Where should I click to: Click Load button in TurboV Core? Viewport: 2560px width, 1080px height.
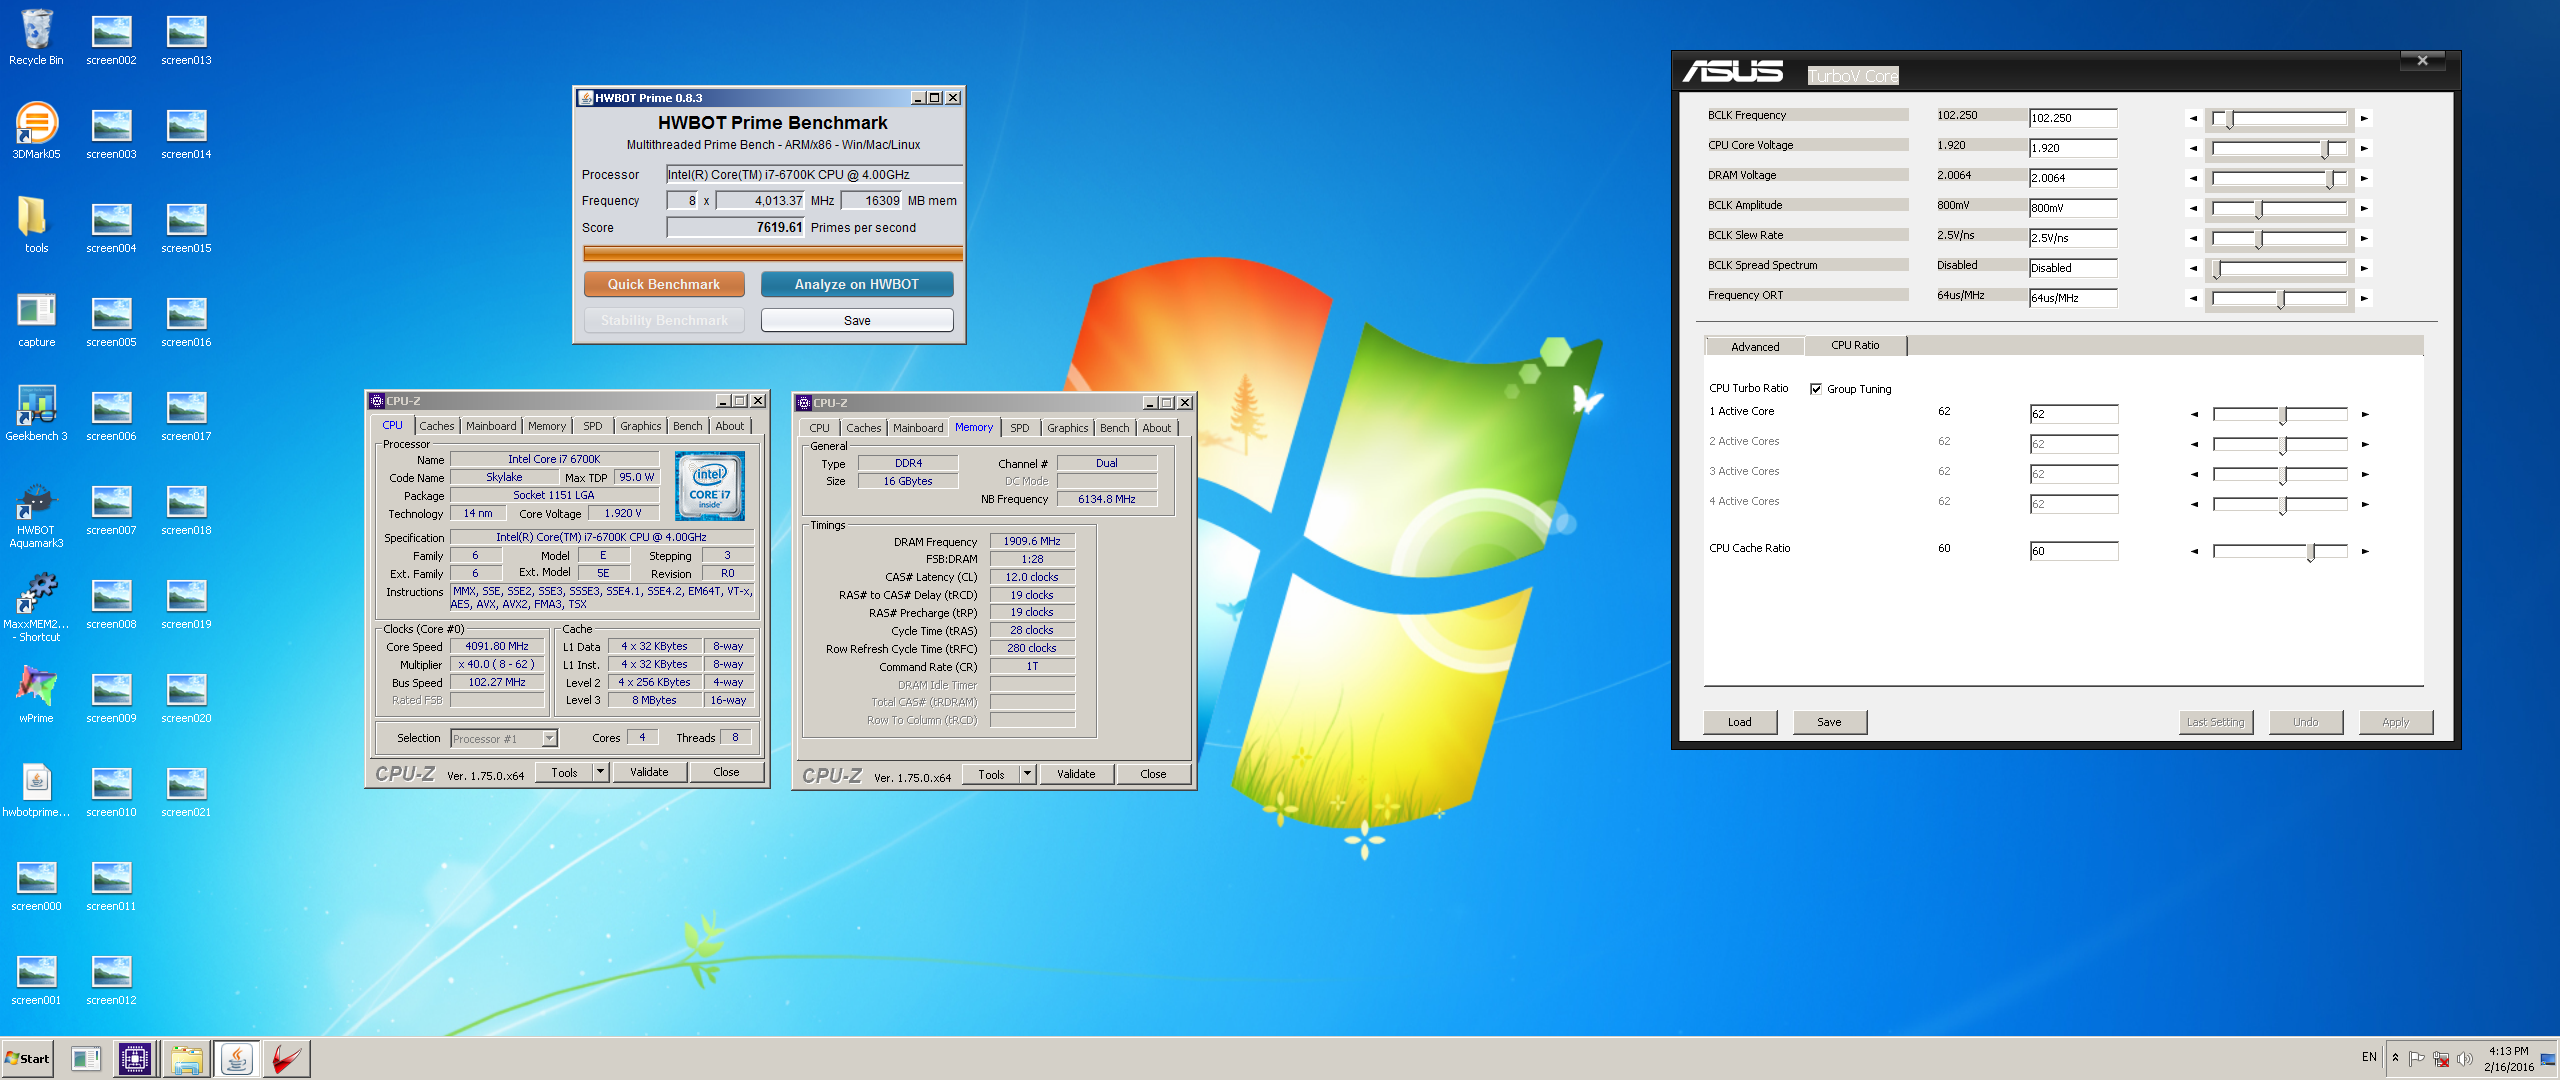tap(1740, 722)
